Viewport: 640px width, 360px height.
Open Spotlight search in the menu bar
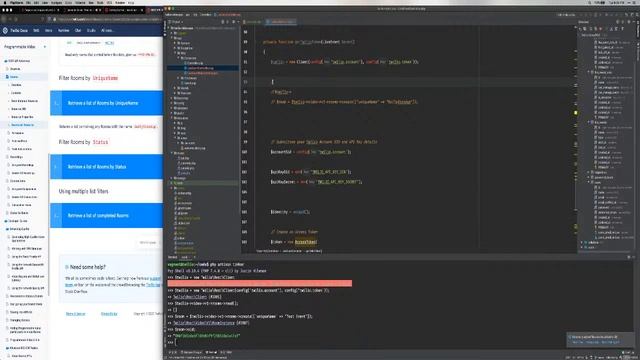click(590, 2)
